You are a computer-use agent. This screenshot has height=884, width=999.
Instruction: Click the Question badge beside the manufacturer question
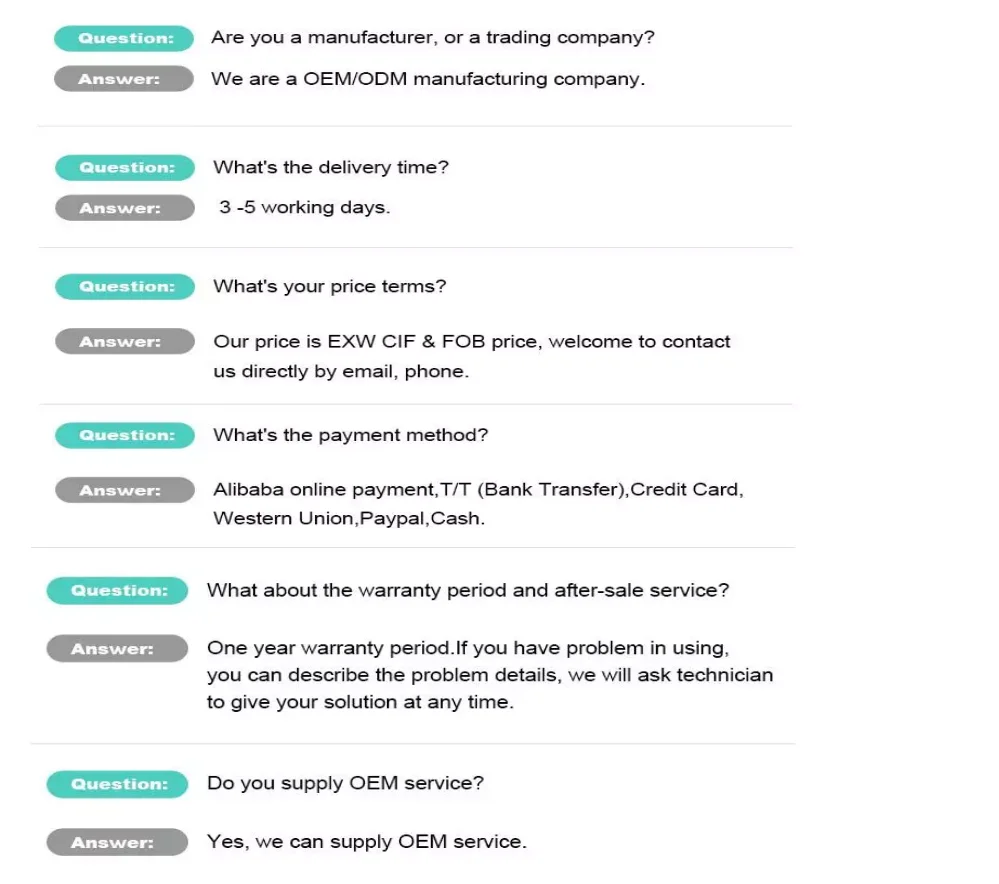tap(124, 39)
